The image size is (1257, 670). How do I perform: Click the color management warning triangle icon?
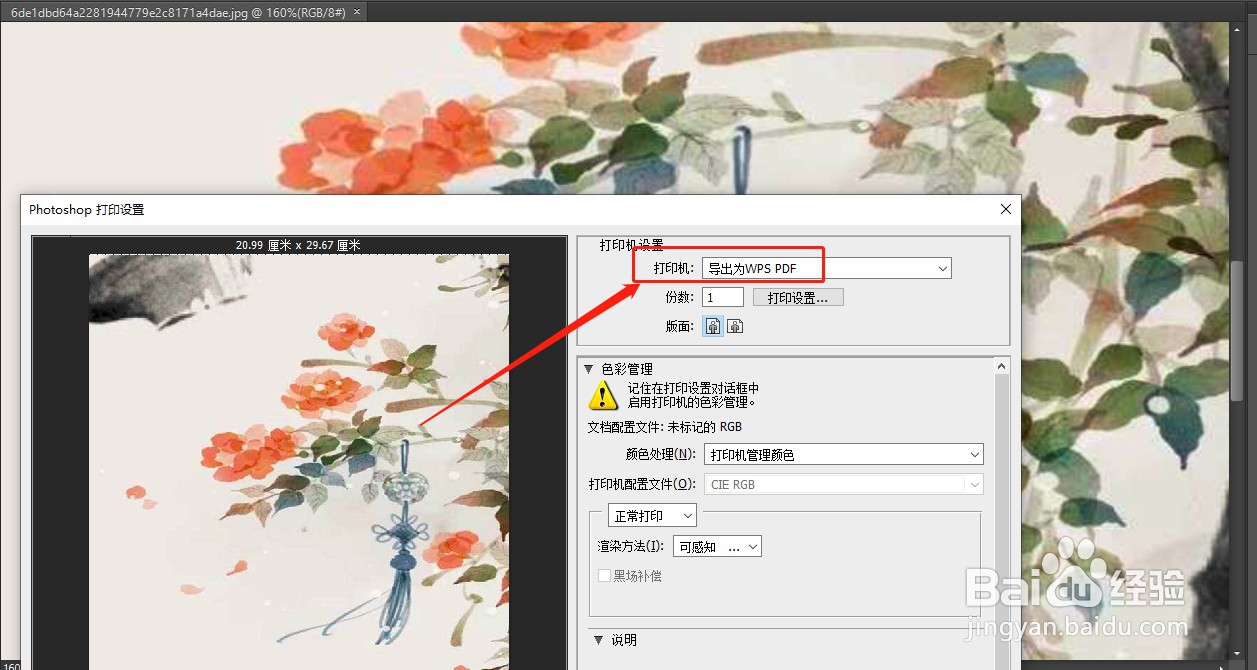[x=601, y=395]
